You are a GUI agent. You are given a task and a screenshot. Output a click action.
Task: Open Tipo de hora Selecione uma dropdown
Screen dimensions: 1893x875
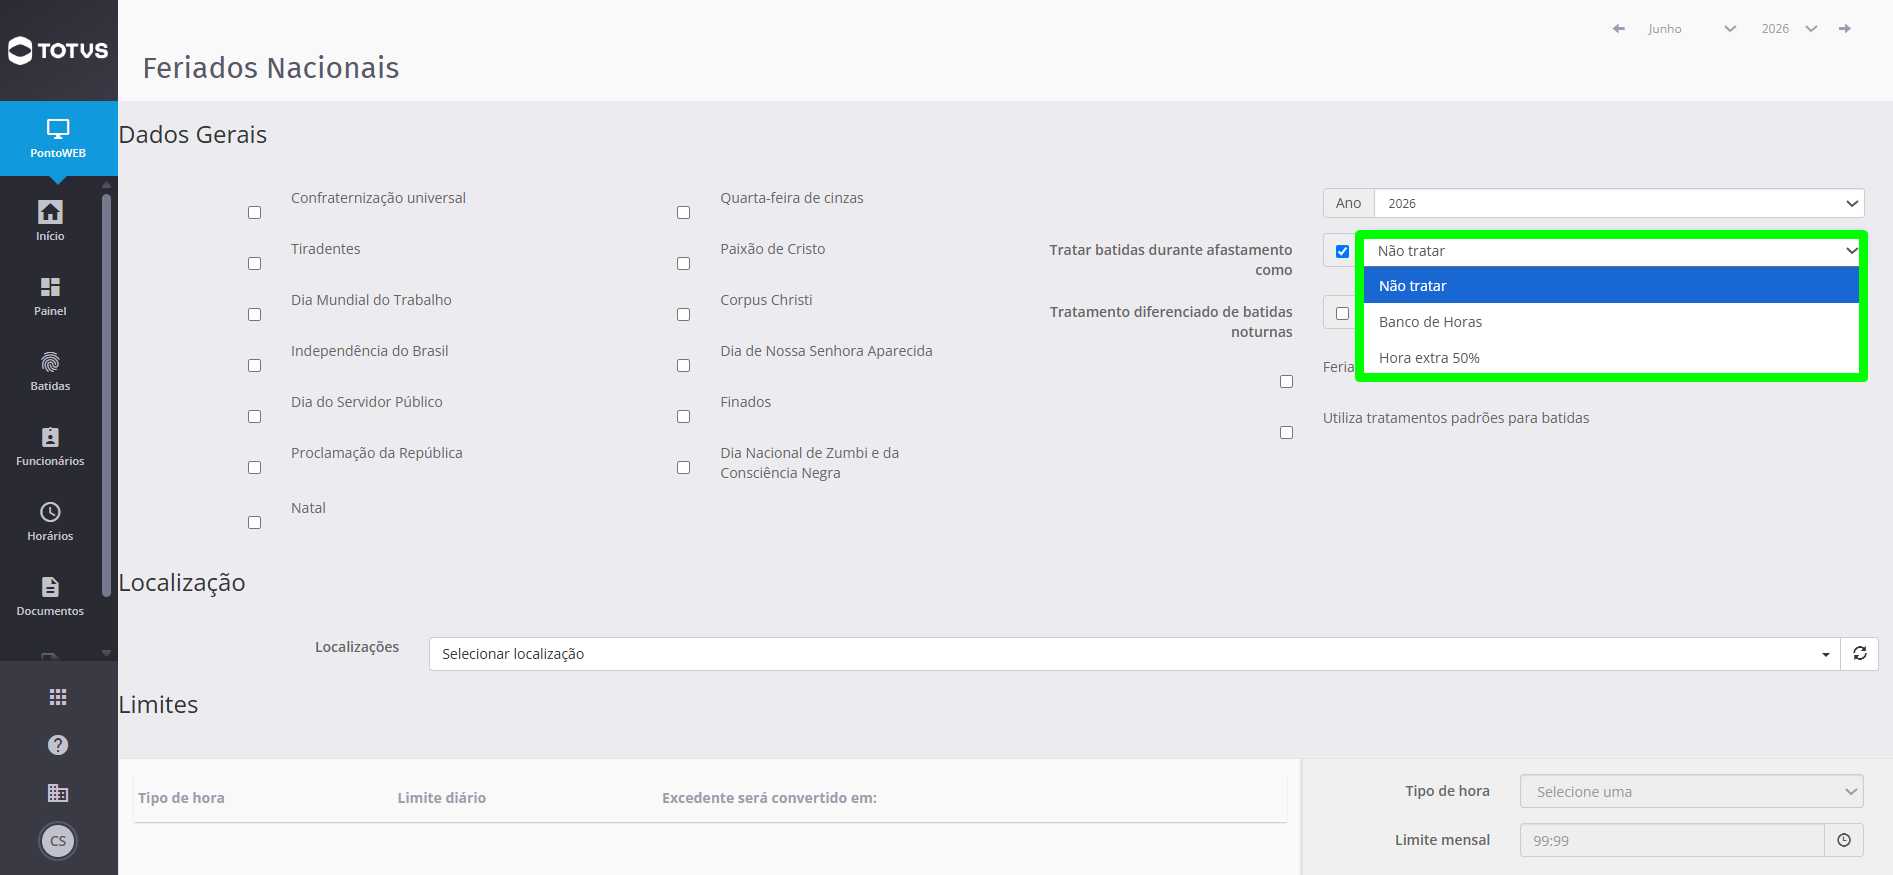coord(1691,792)
